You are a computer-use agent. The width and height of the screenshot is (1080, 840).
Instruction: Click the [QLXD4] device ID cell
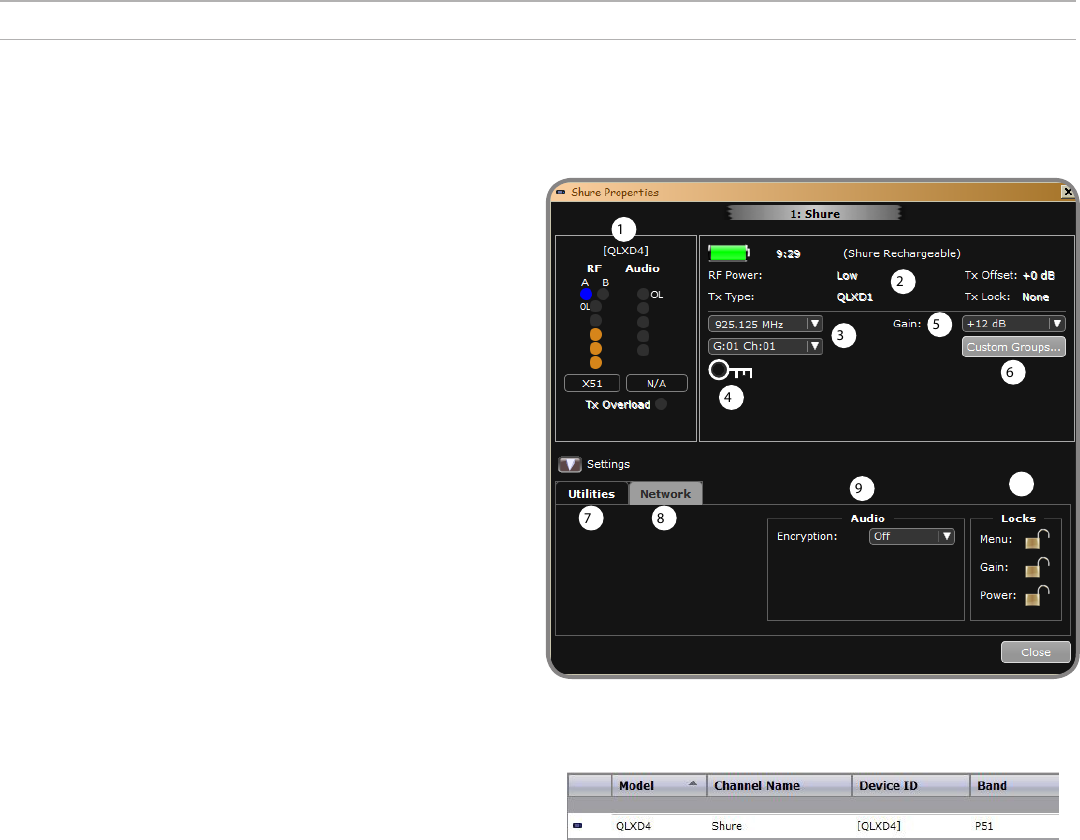pyautogui.click(x=878, y=826)
